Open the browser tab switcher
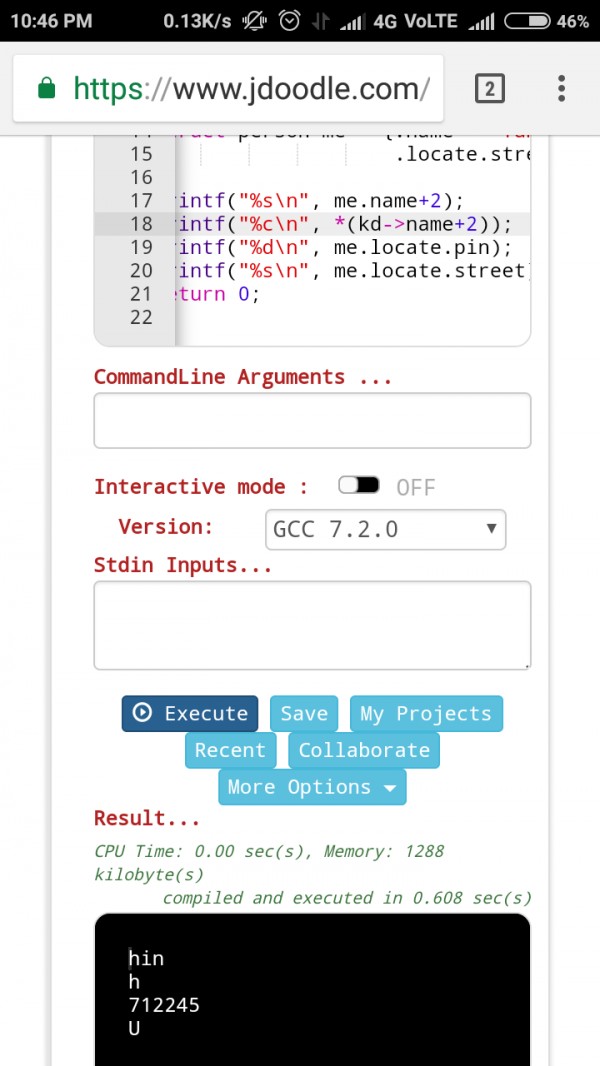Viewport: 600px width, 1066px height. click(x=489, y=88)
